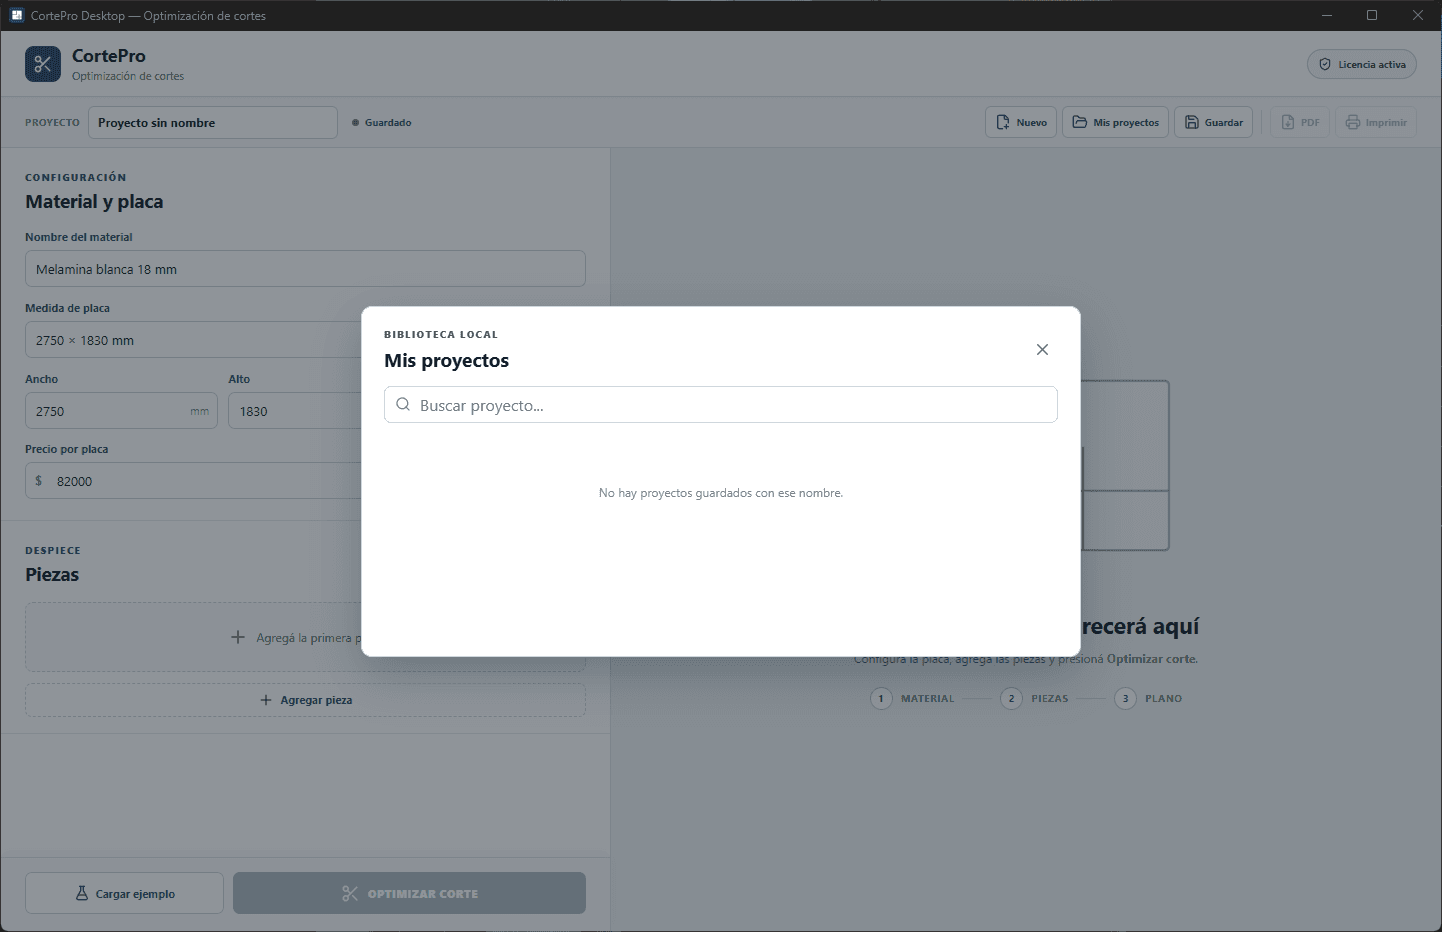
Task: Click the CortePro scissors logo icon
Action: click(43, 64)
